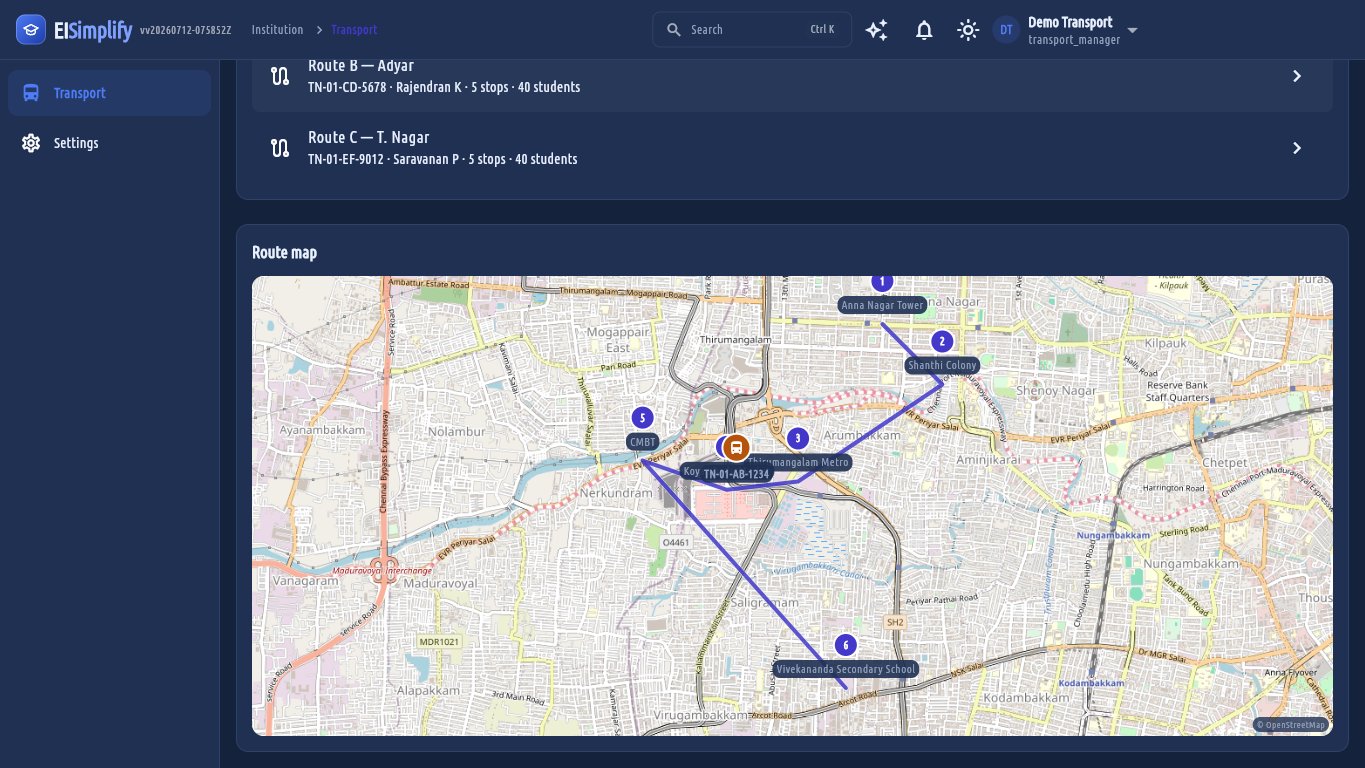Click the Anna Nagar Tower stop label
Image resolution: width=1365 pixels, height=768 pixels.
pyautogui.click(x=882, y=305)
